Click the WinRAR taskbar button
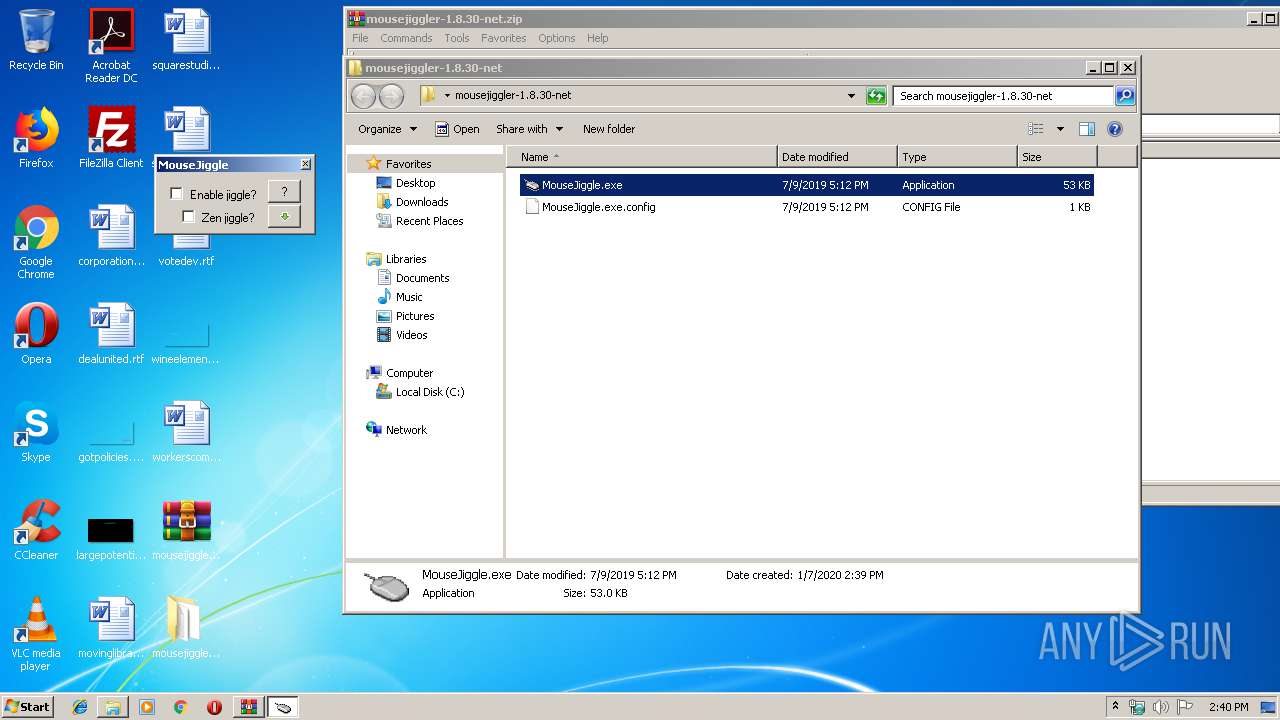The height and width of the screenshot is (720, 1280). click(x=248, y=707)
